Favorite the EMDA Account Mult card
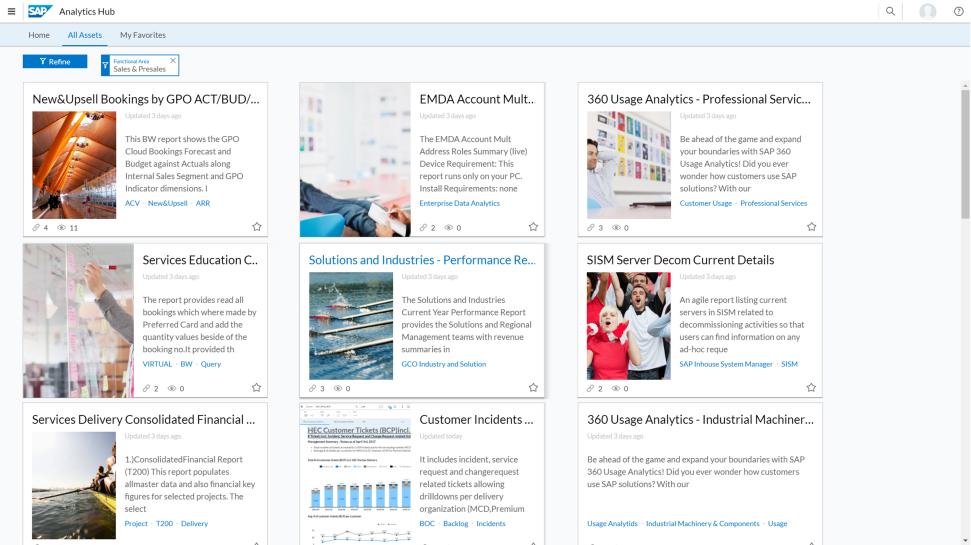The image size is (971, 545). pos(533,227)
